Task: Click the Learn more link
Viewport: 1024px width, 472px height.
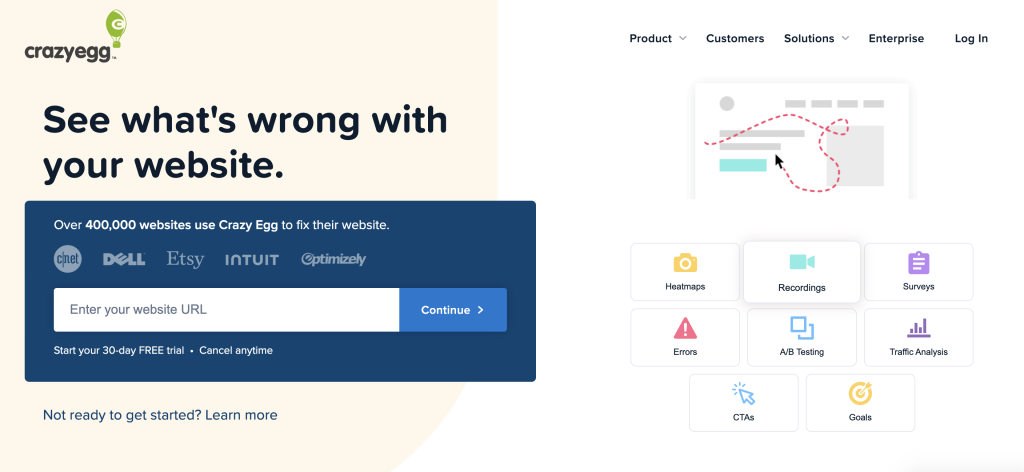Action: pos(241,415)
